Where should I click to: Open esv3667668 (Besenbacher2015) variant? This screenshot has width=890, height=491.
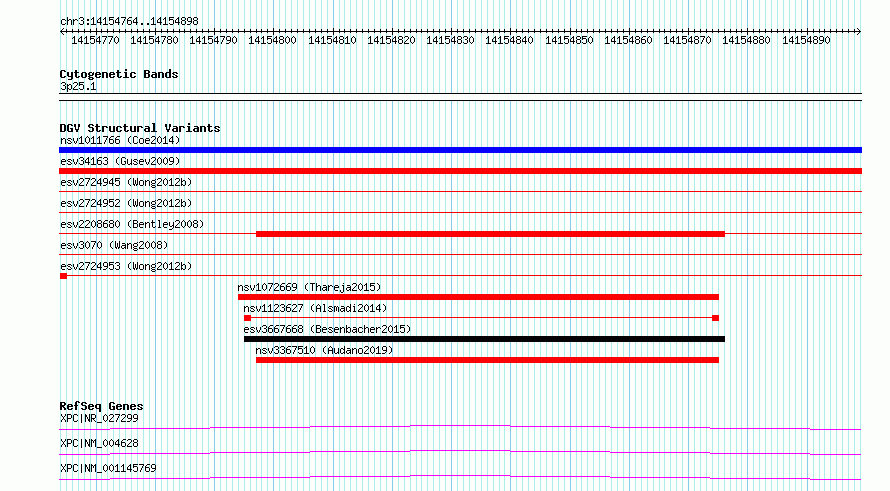(x=327, y=329)
